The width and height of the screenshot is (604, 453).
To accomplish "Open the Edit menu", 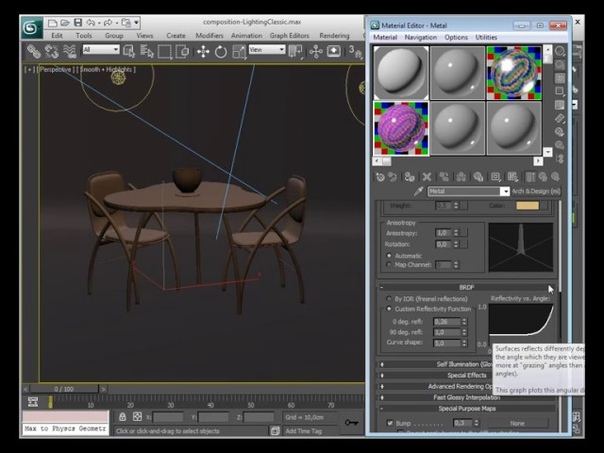I will coord(57,35).
